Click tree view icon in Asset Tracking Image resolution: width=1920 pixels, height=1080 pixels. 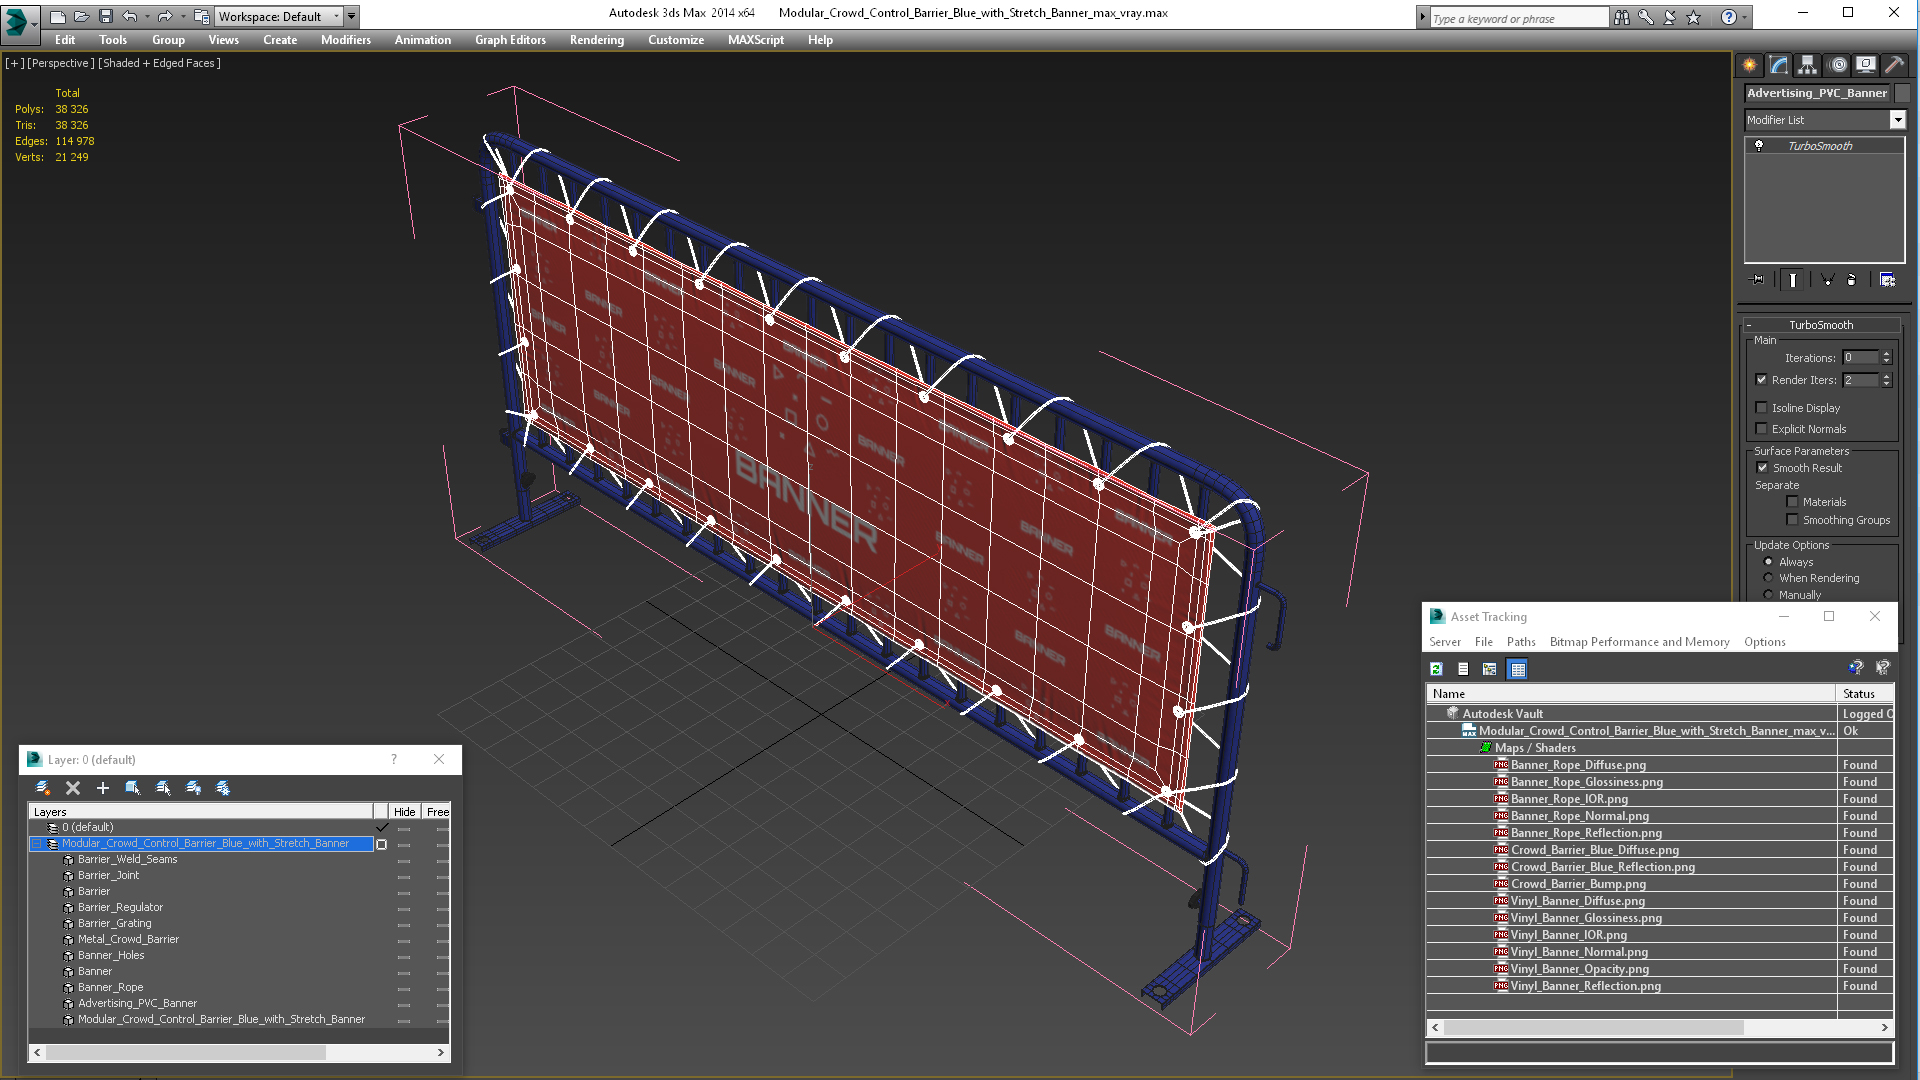(1490, 669)
